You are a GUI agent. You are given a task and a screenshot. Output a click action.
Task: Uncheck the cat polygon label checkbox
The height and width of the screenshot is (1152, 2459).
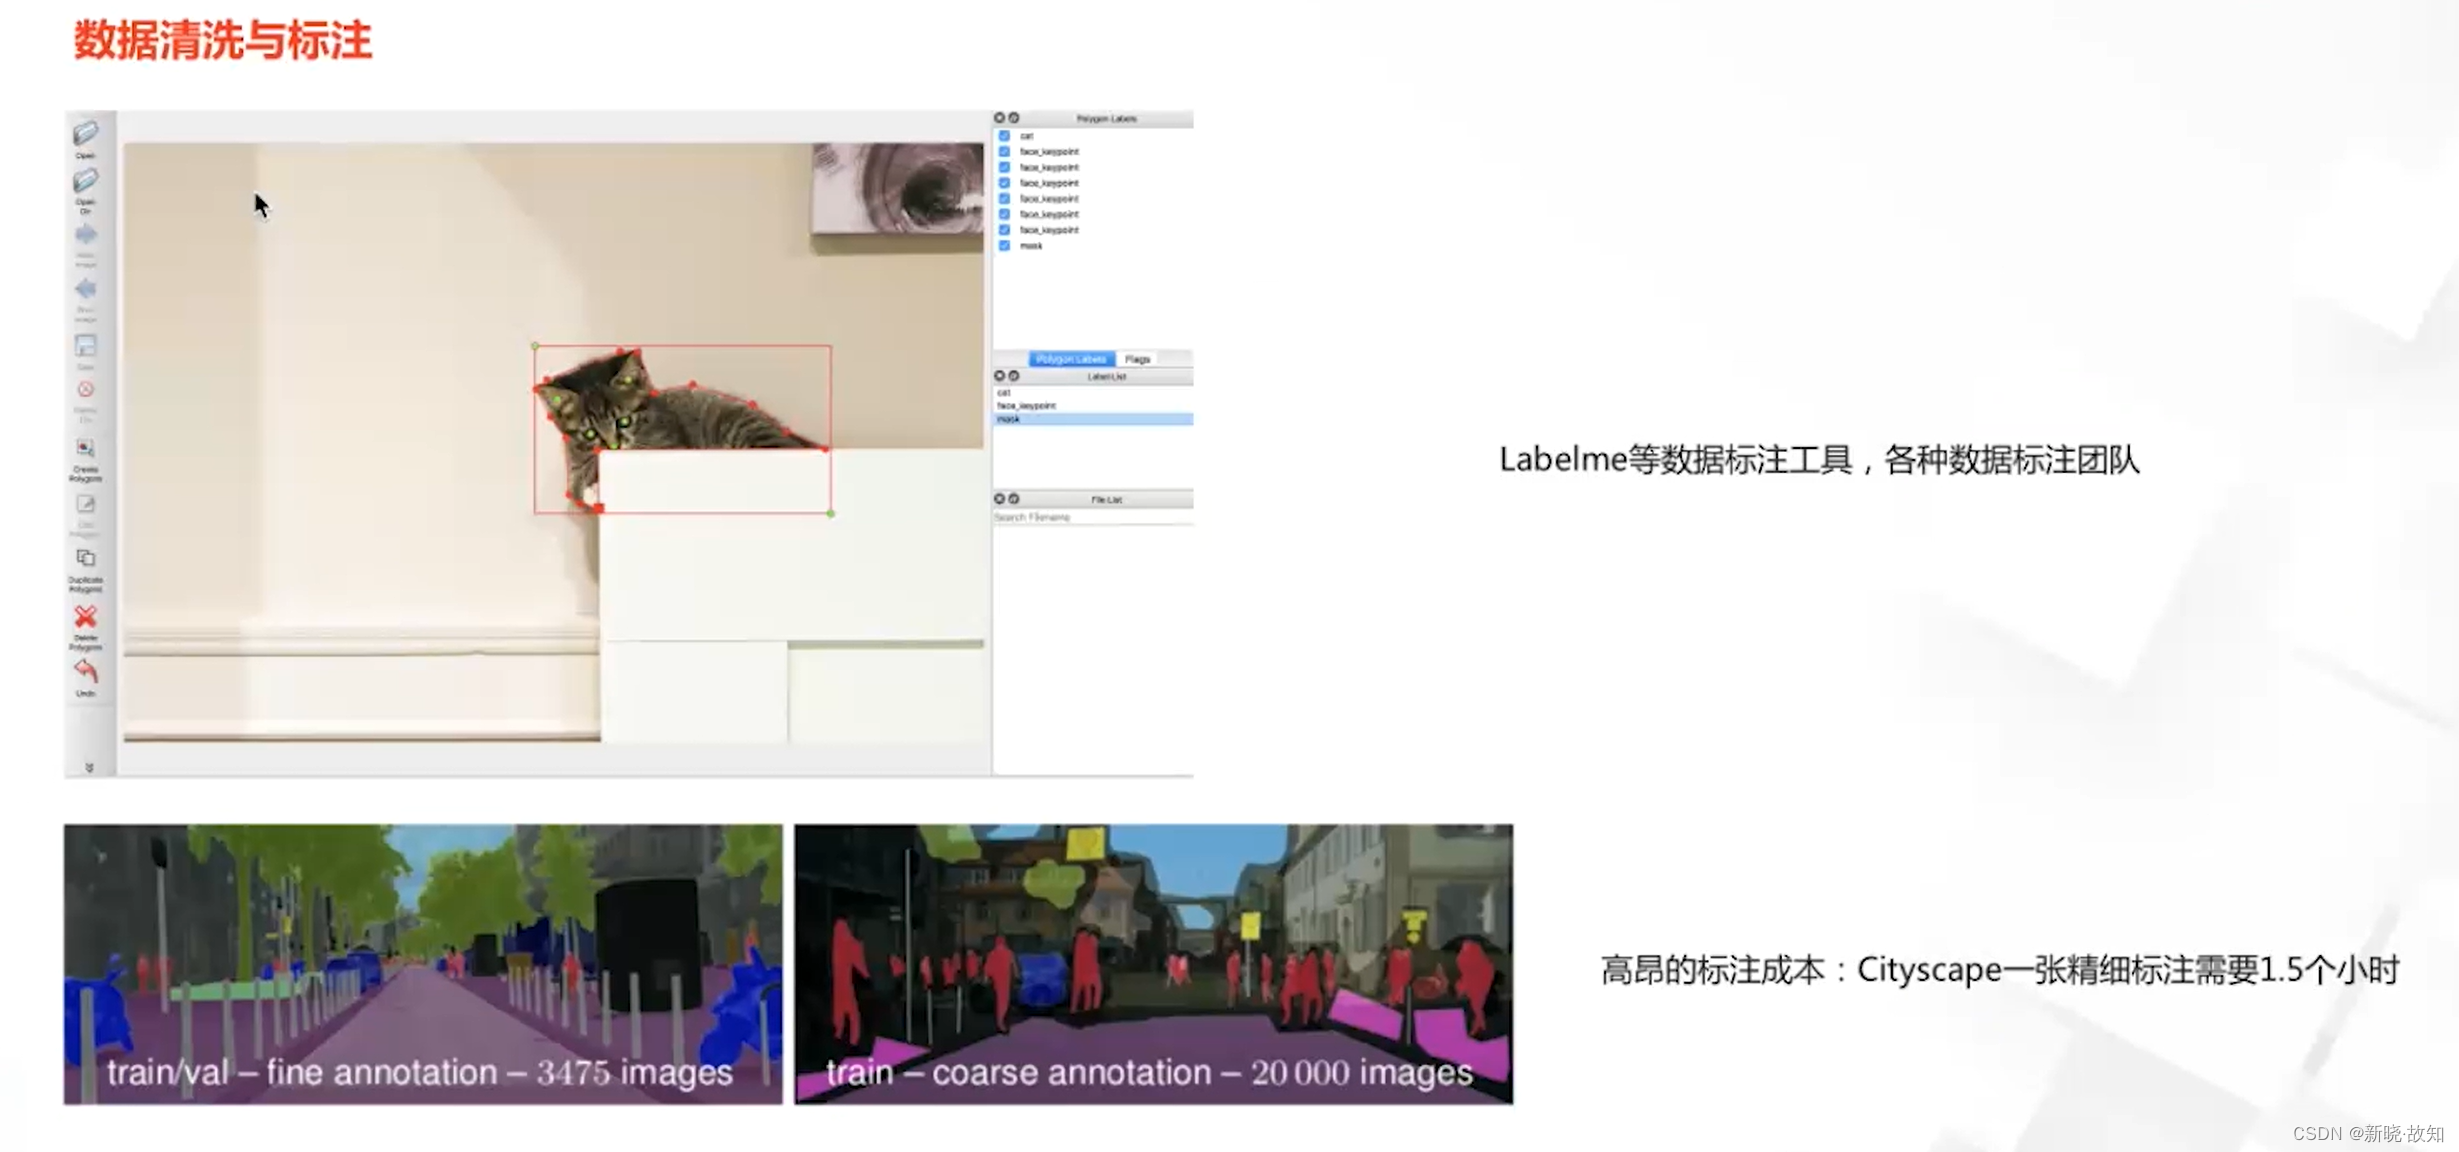point(1004,136)
